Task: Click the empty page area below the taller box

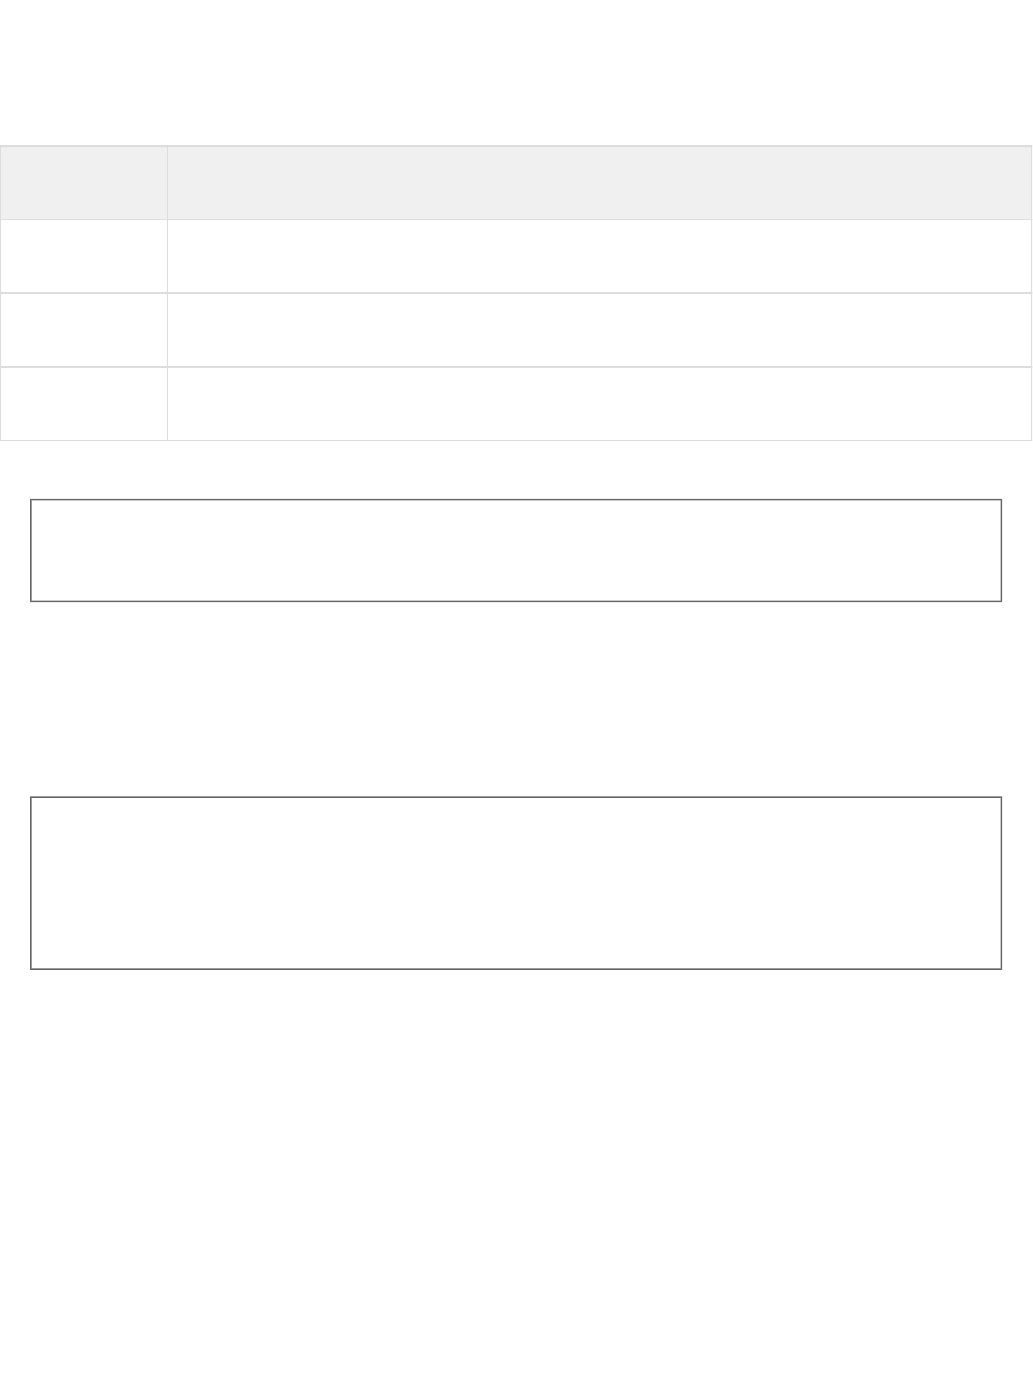Action: point(516,1180)
